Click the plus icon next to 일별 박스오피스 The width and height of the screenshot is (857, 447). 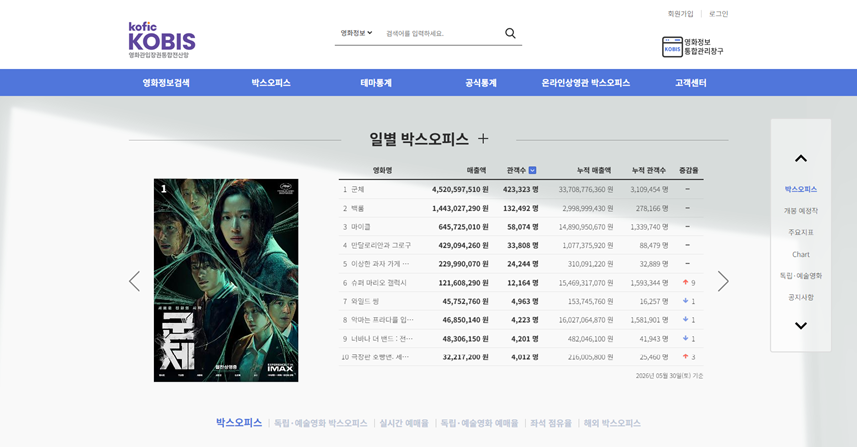click(x=483, y=139)
